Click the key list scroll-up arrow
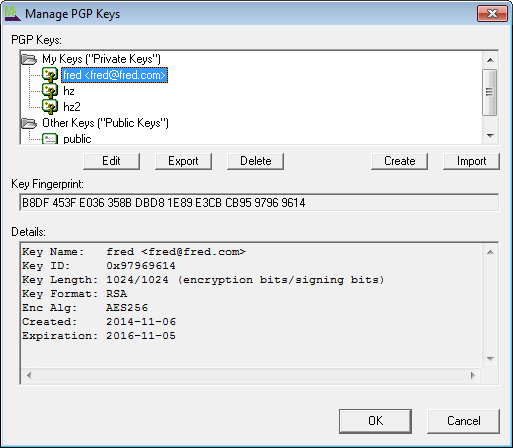Viewport: 513px width, 448px height. (490, 60)
